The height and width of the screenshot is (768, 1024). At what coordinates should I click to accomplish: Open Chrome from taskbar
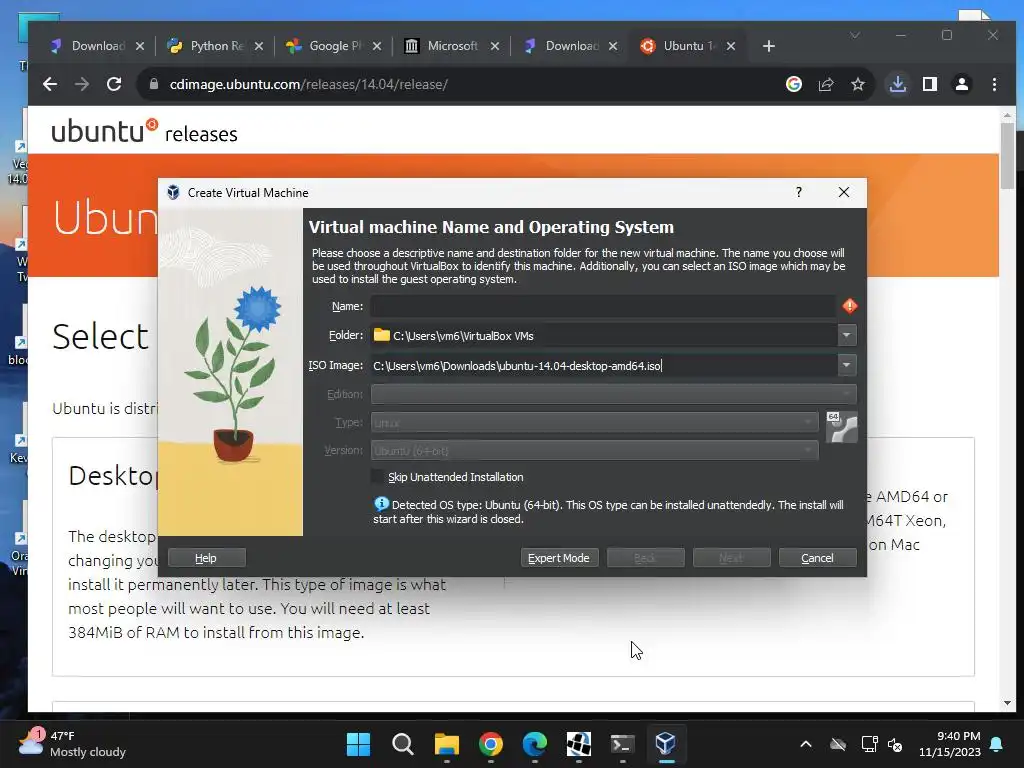point(490,744)
